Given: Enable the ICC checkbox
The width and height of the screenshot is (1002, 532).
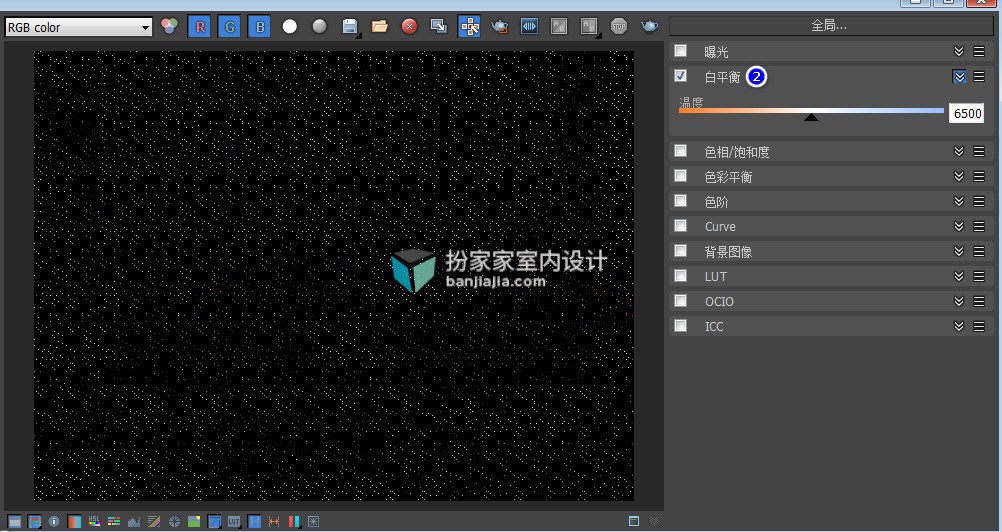Looking at the screenshot, I should (x=681, y=326).
